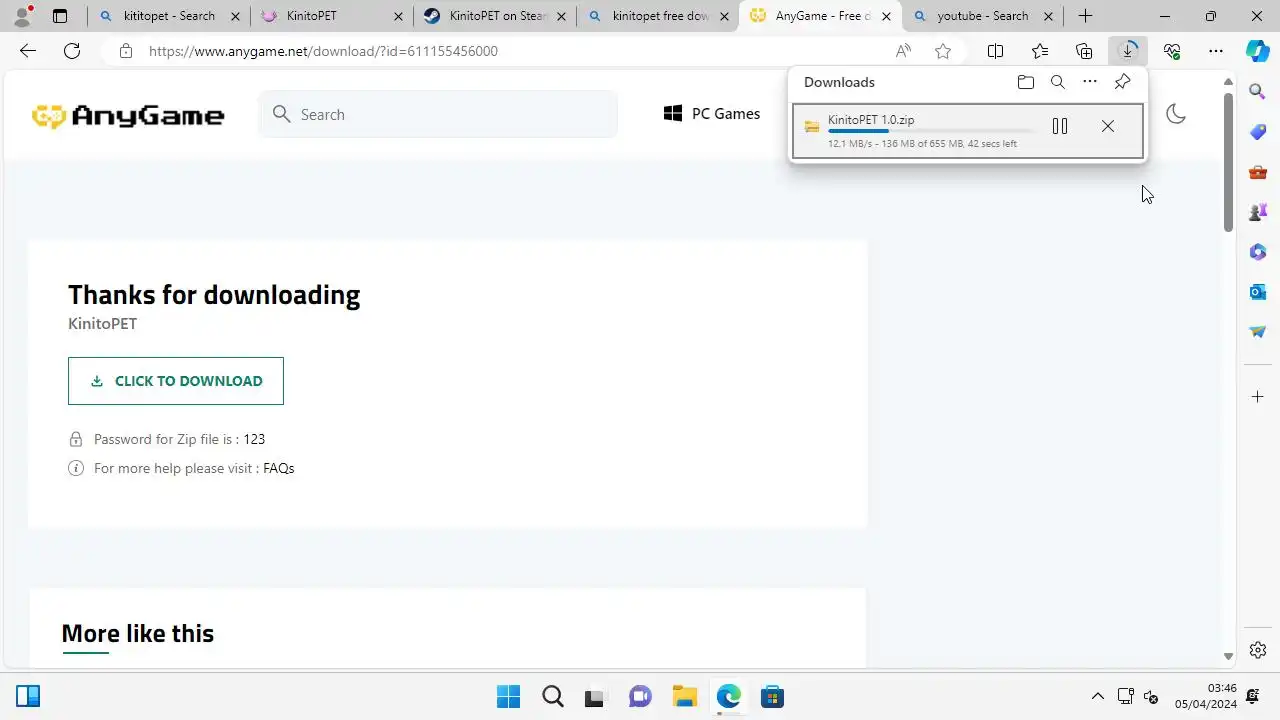Open tab actions menu
The height and width of the screenshot is (720, 1280).
point(60,16)
